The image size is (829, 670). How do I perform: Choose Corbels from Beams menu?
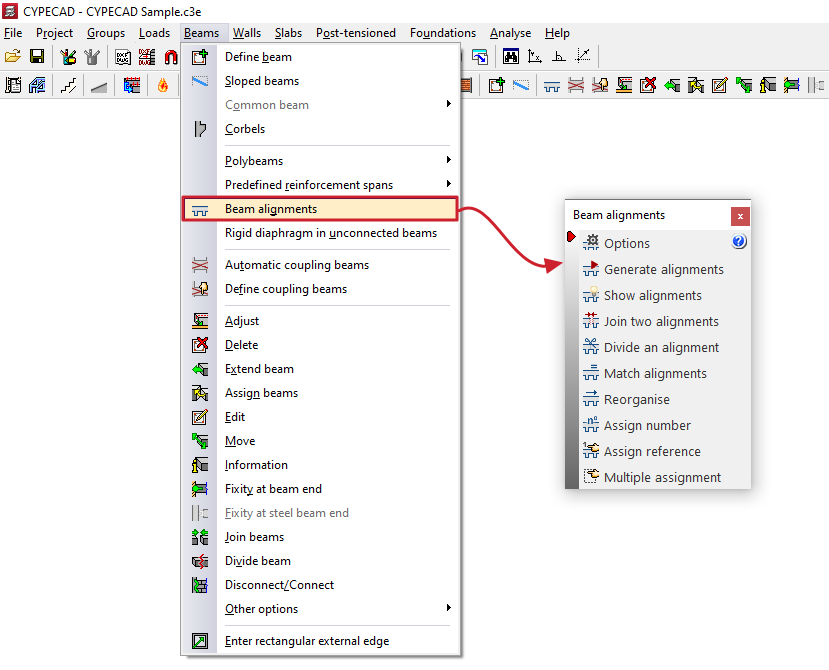[x=320, y=129]
